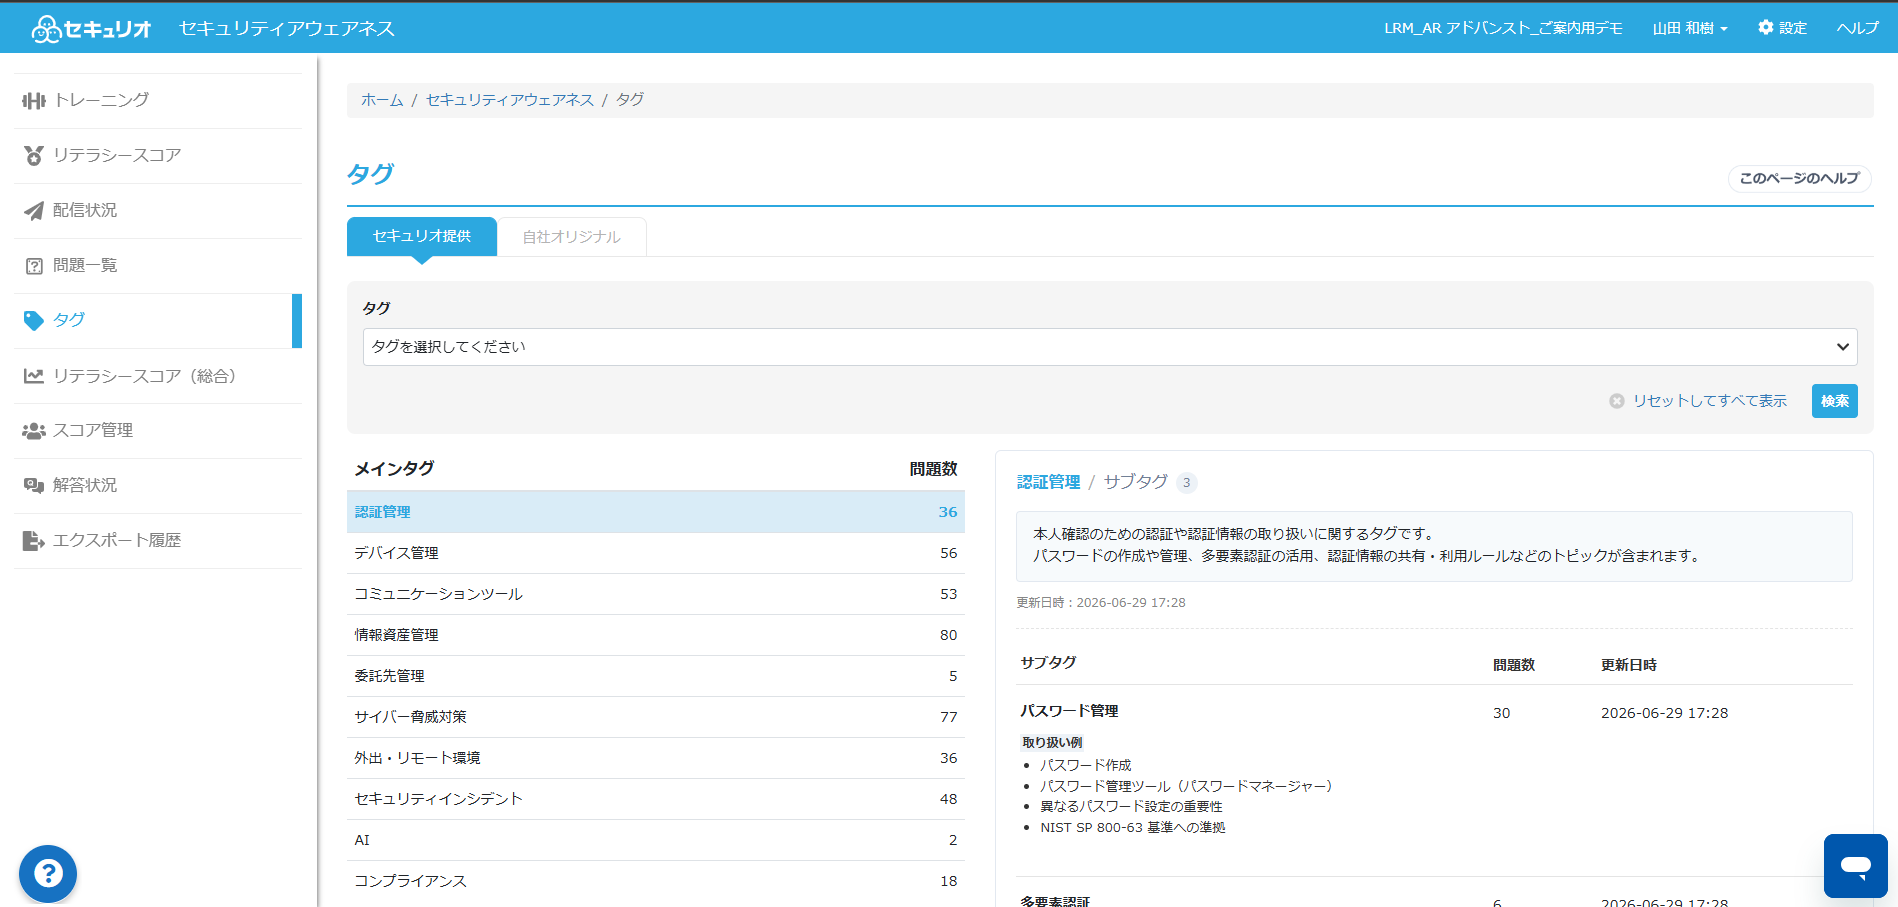1898x907 pixels.
Task: Click the サブタグ count badge 3
Action: 1187,483
